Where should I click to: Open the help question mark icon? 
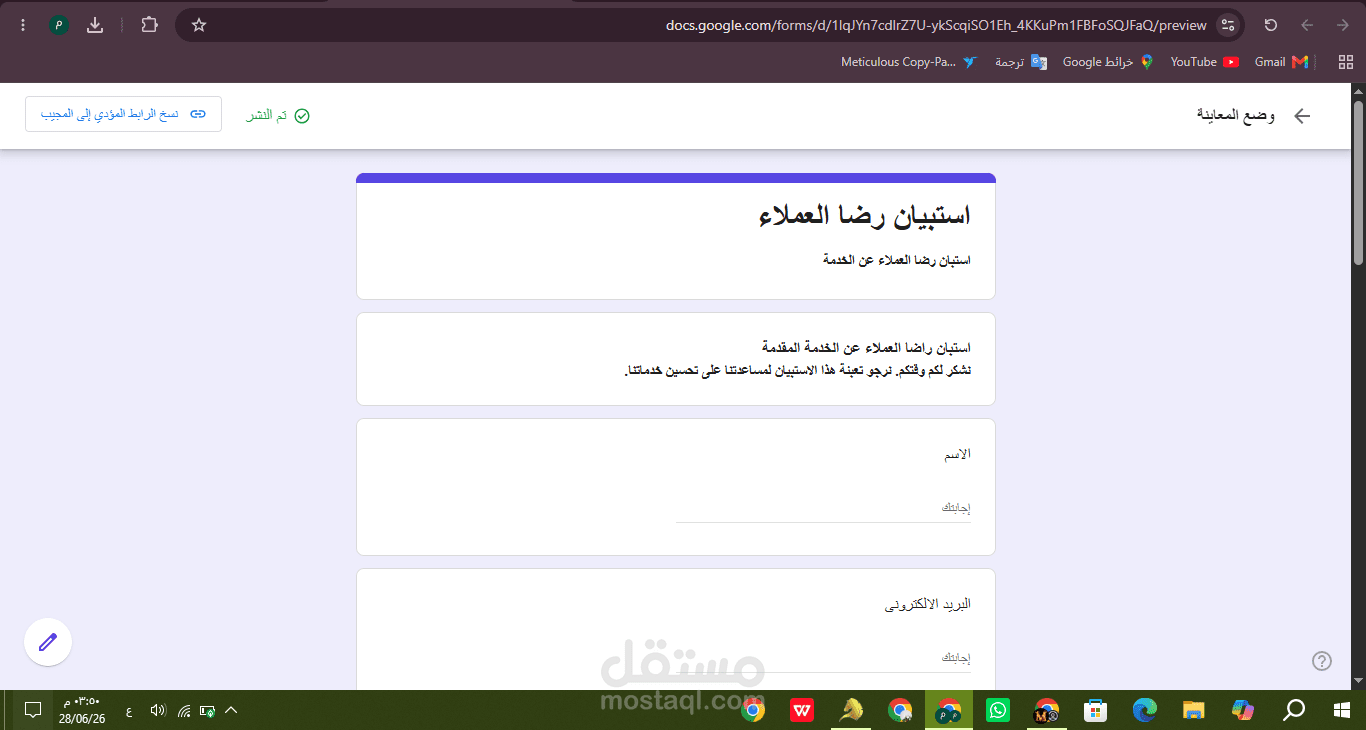click(x=1321, y=661)
